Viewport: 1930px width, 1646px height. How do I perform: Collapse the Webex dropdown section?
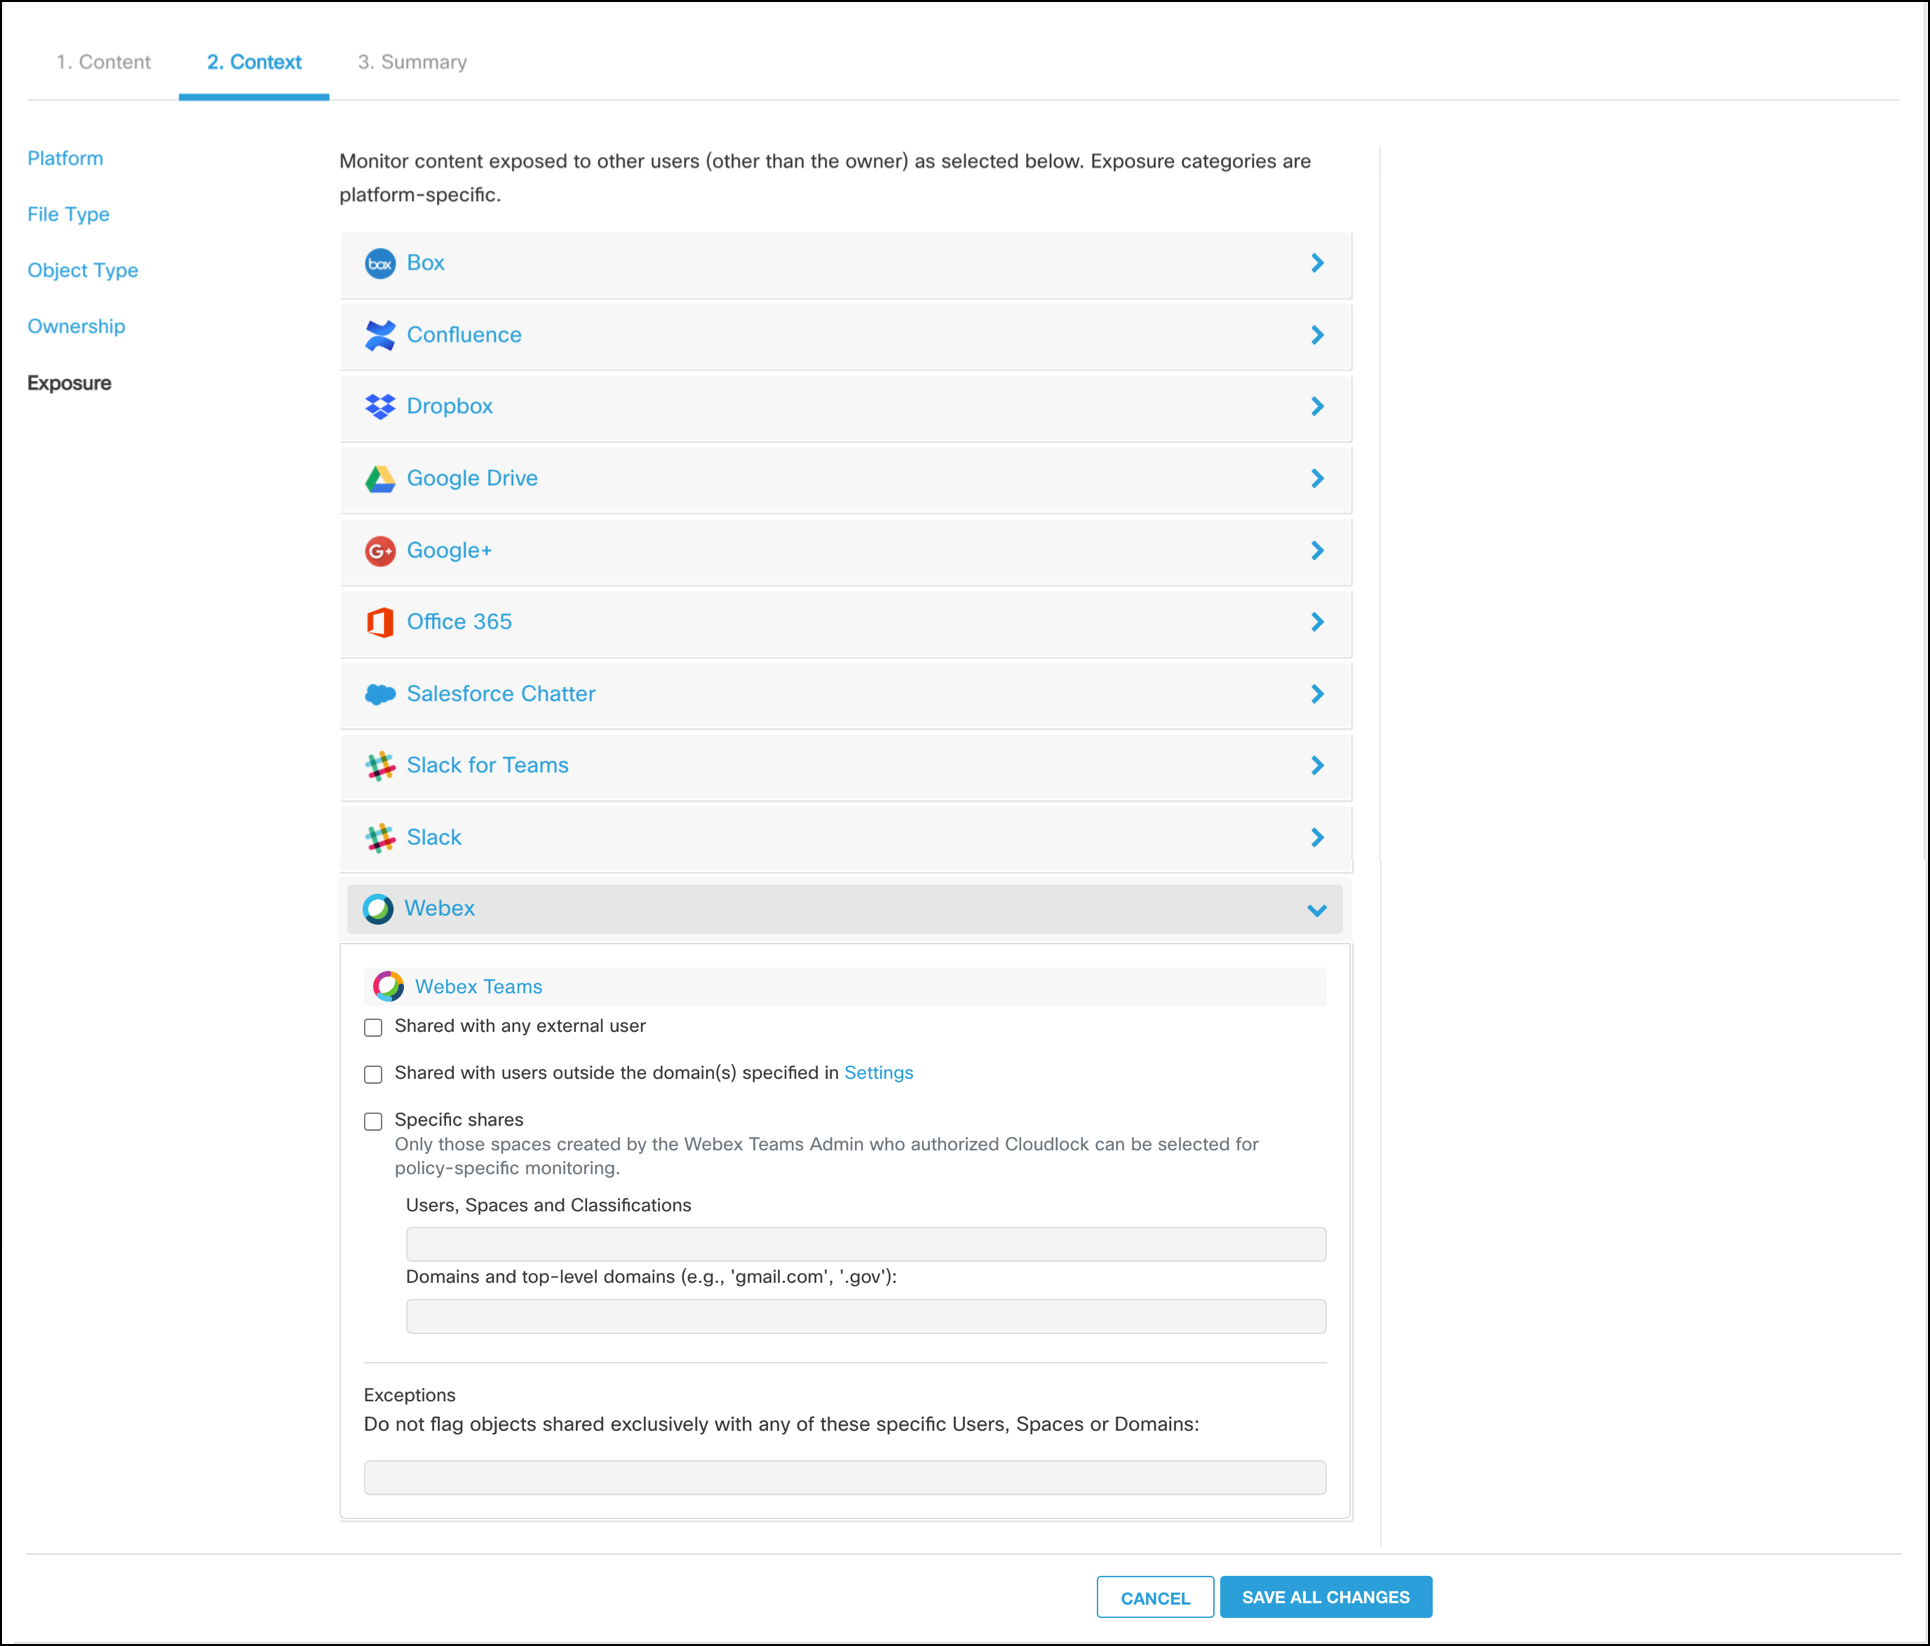(1319, 910)
